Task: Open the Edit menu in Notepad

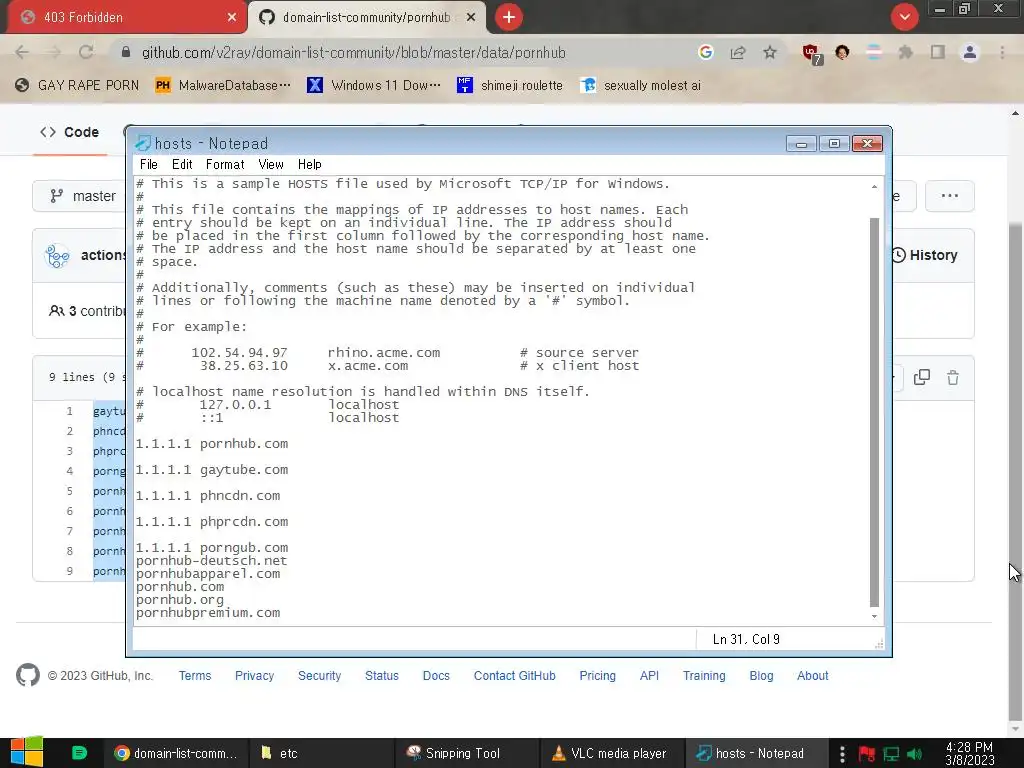Action: [x=182, y=165]
